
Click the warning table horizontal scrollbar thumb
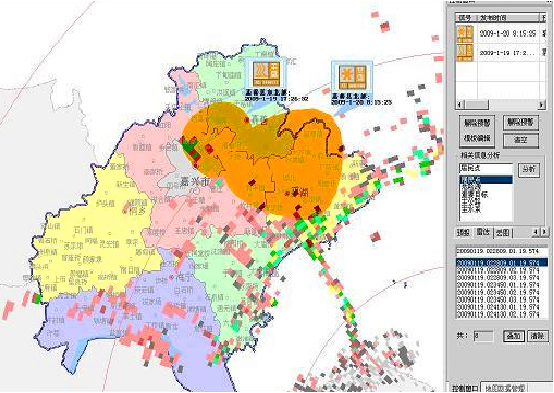coord(476,105)
